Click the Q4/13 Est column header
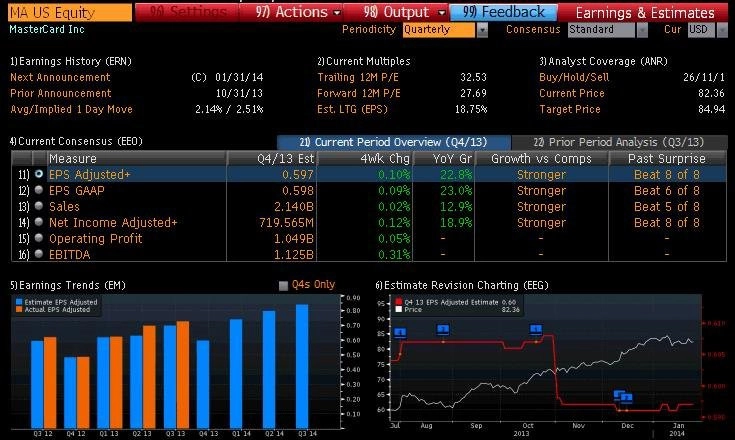 pyautogui.click(x=272, y=159)
